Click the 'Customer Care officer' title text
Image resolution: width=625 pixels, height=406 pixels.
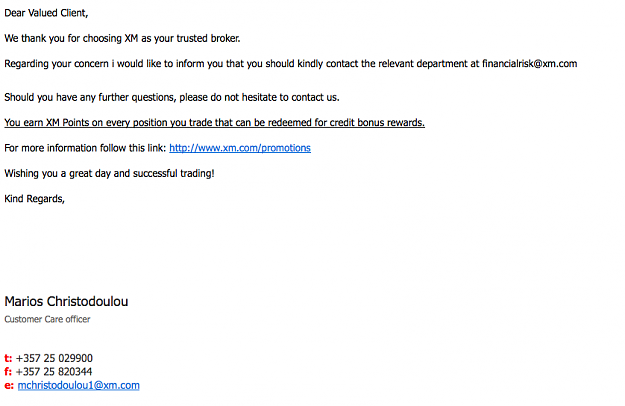pos(47,319)
